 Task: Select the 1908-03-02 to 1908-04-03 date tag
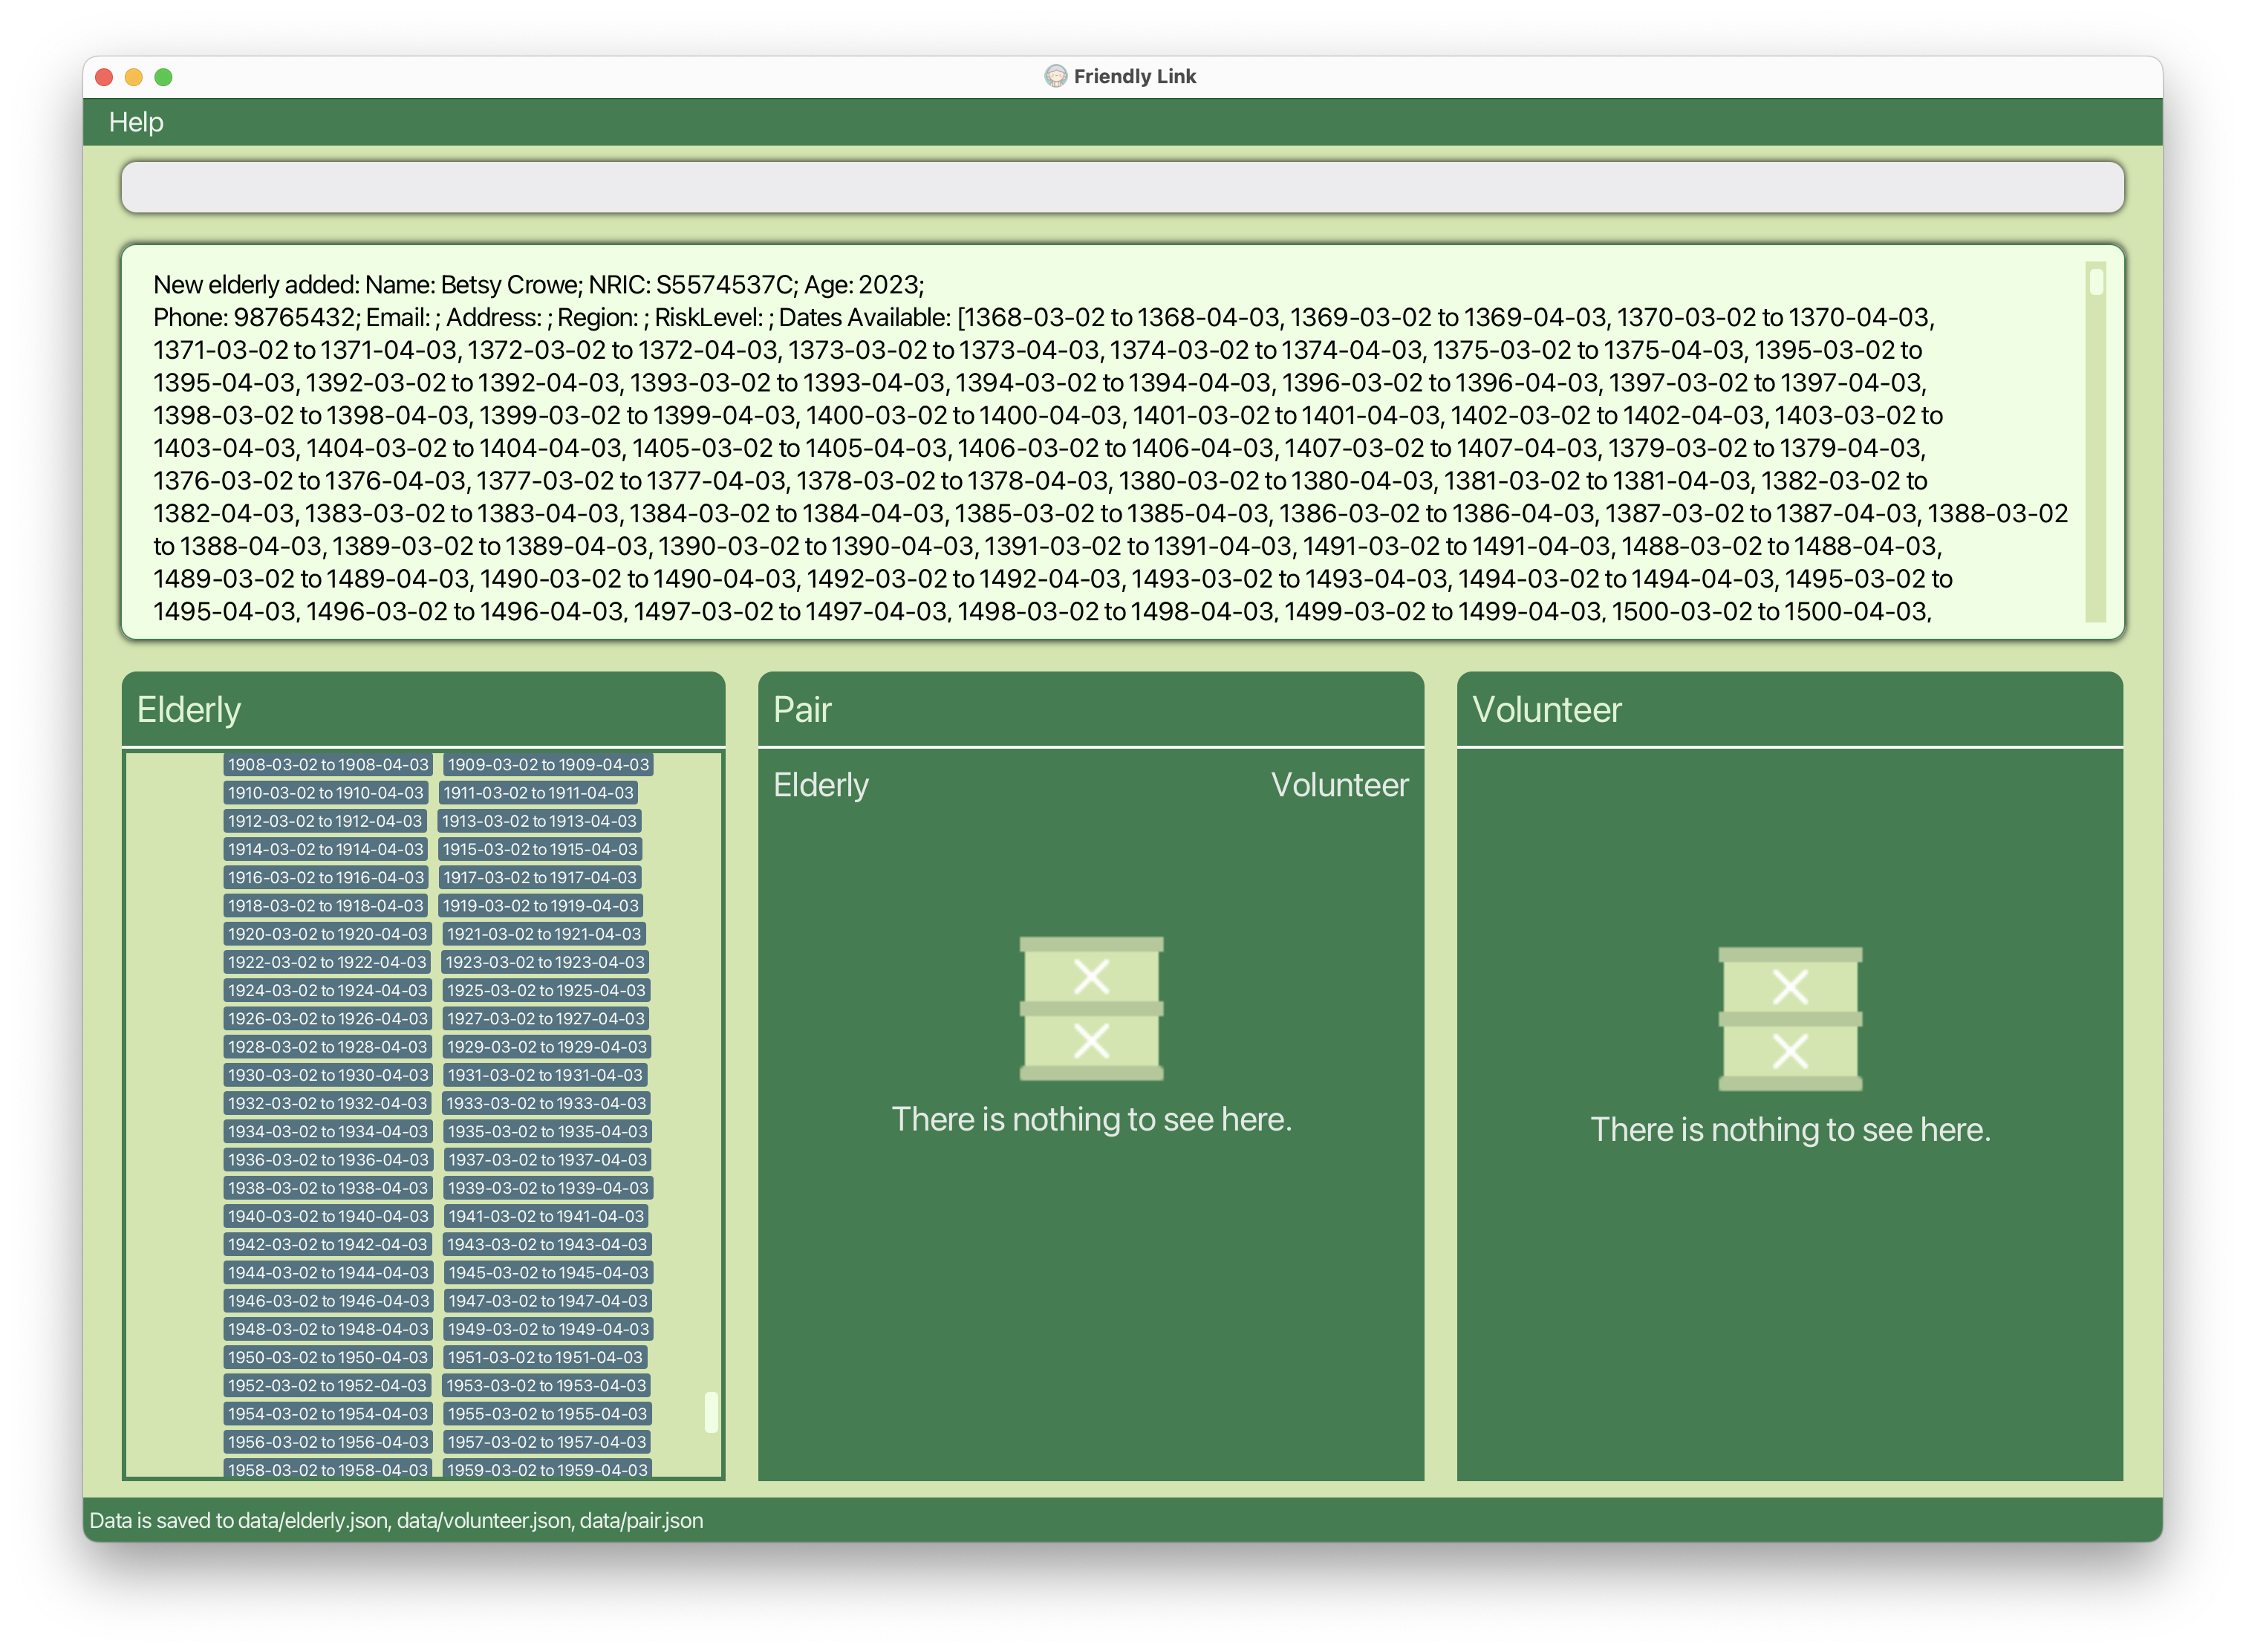pos(328,765)
